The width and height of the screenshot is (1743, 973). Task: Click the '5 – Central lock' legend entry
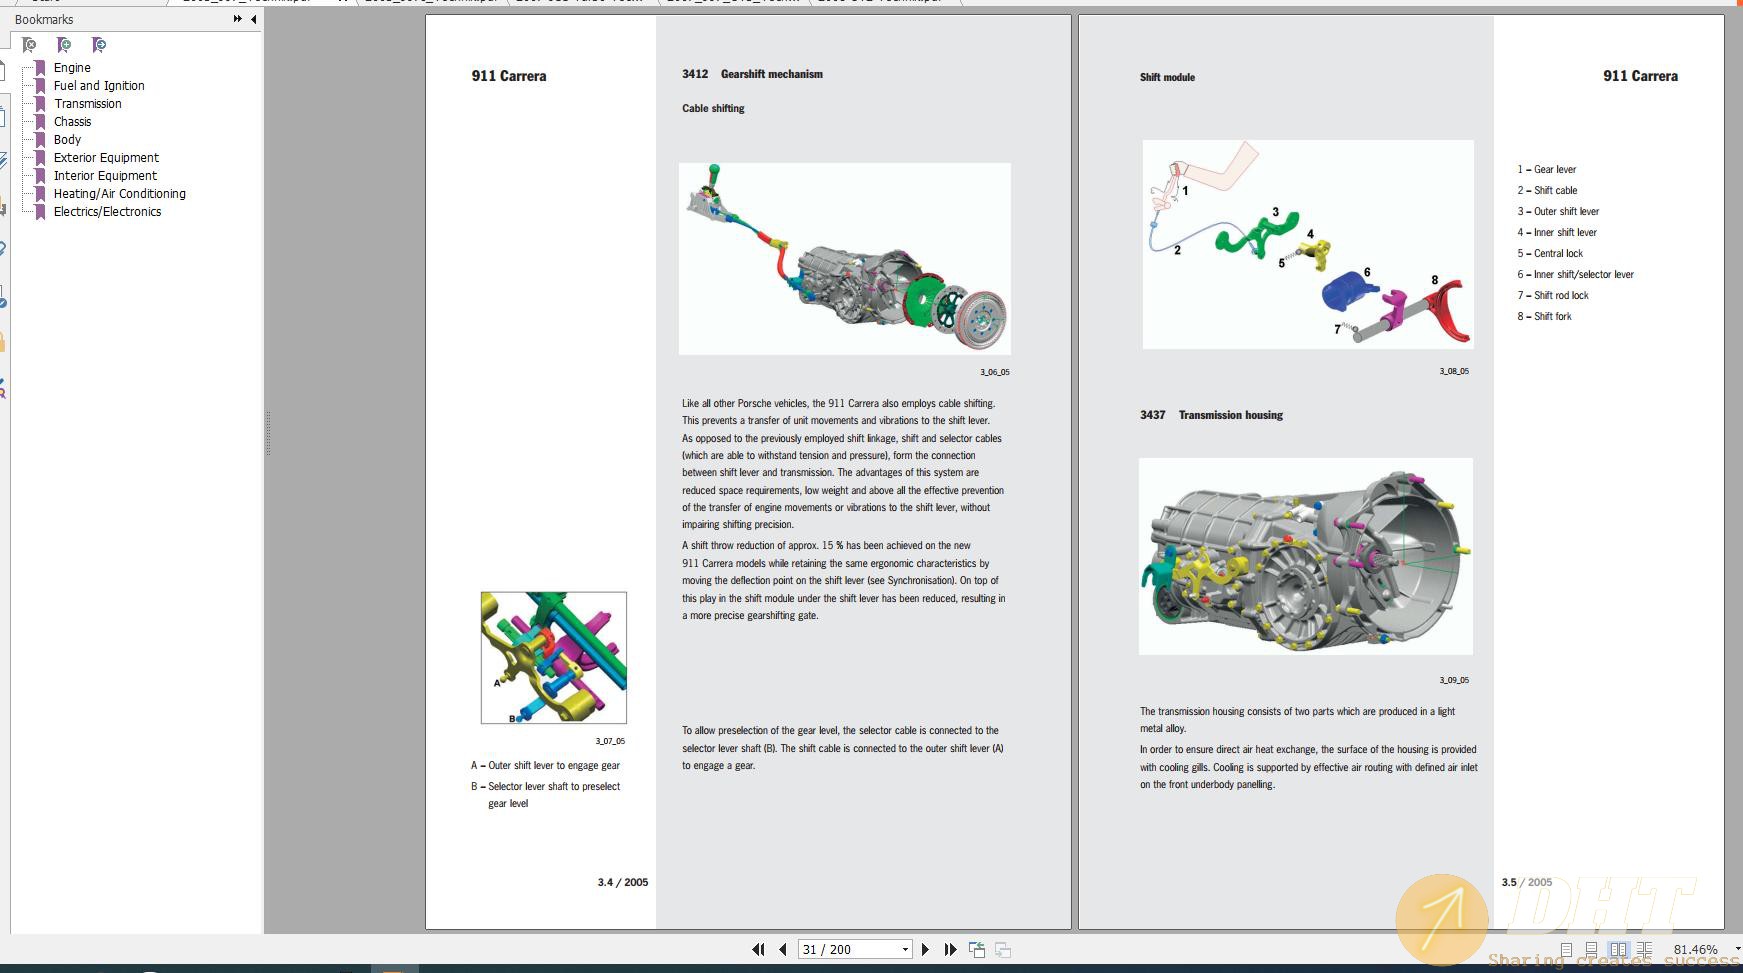coord(1550,253)
